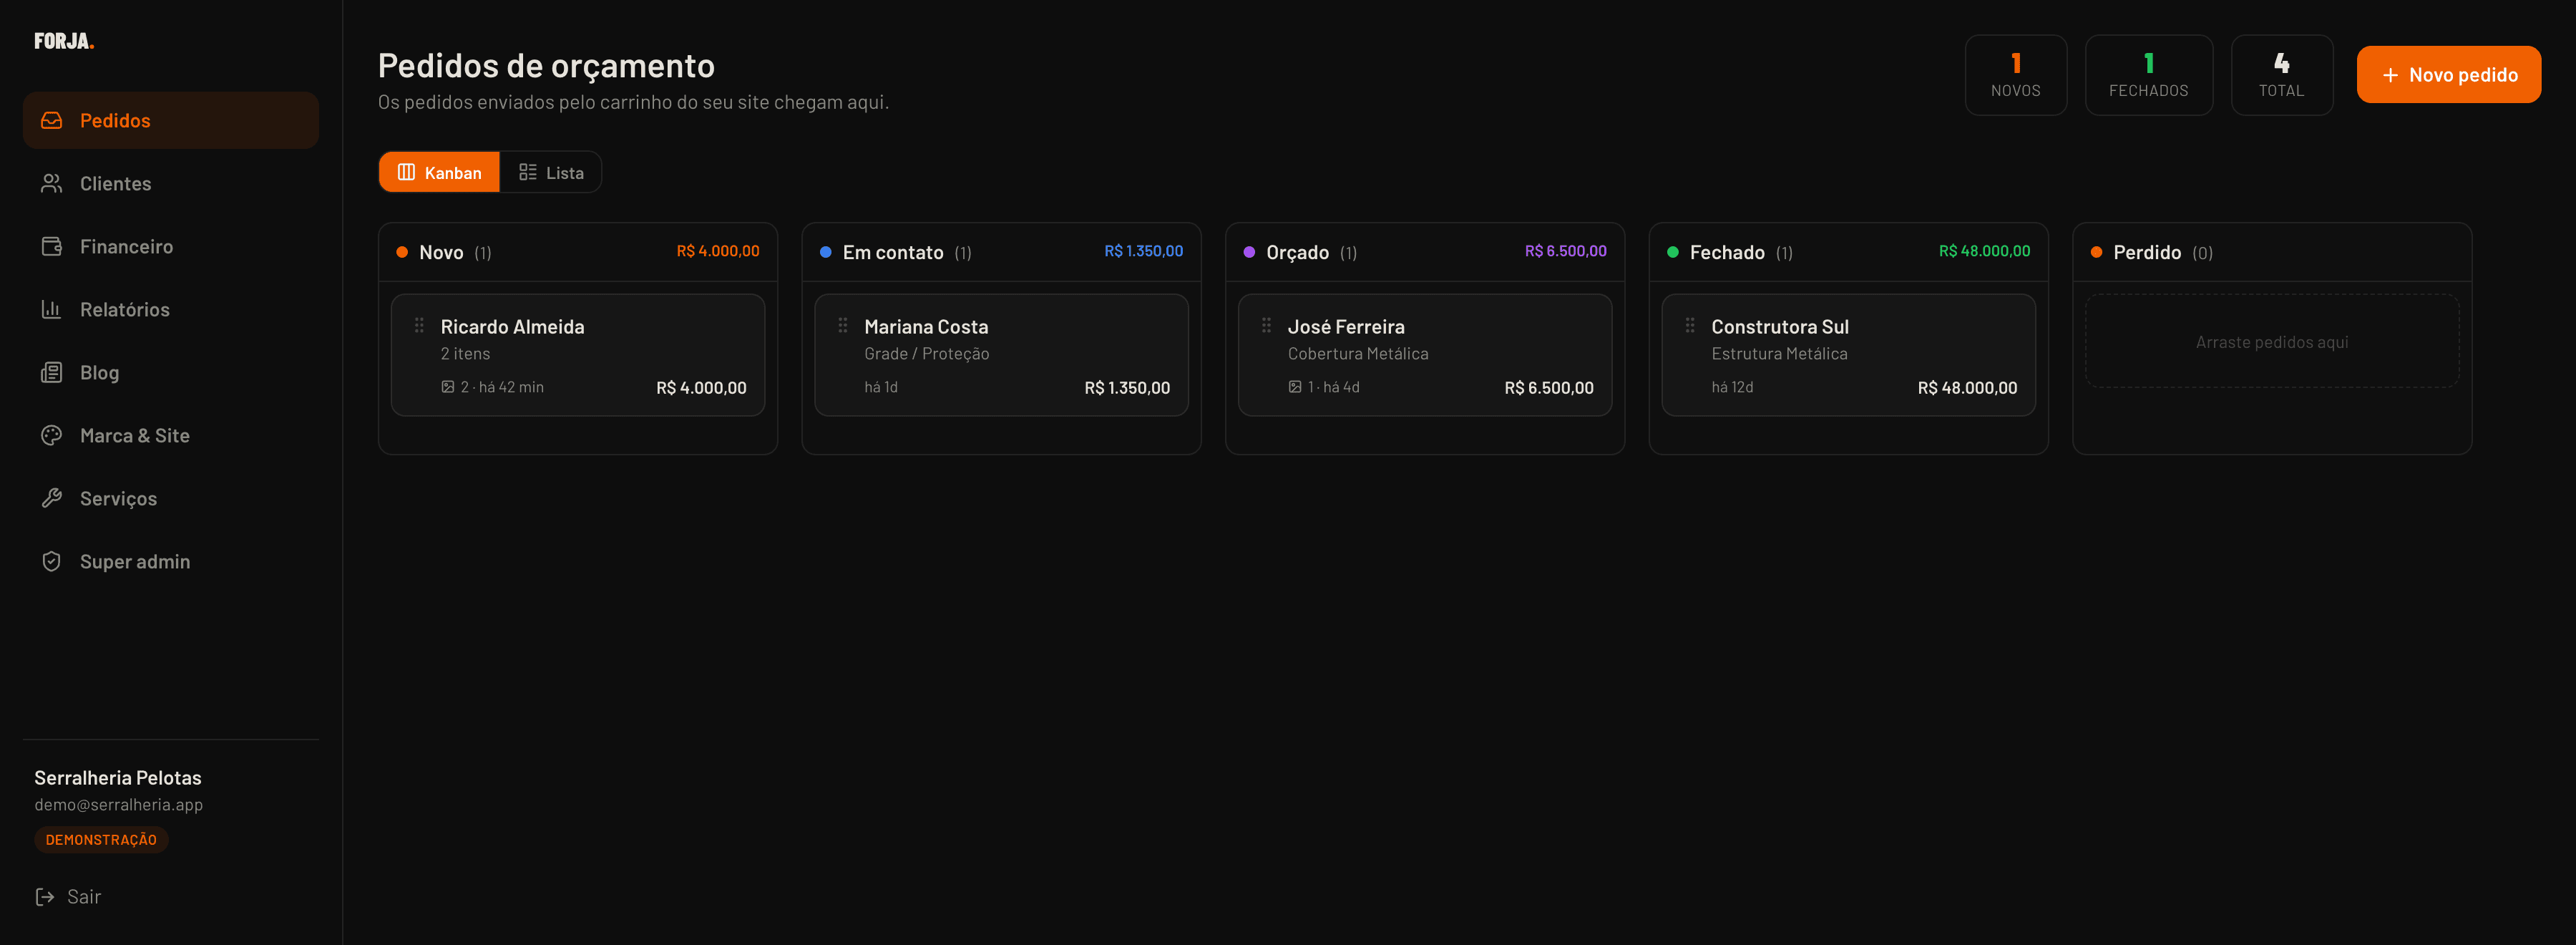Click the Perdido column title

(x=2147, y=252)
